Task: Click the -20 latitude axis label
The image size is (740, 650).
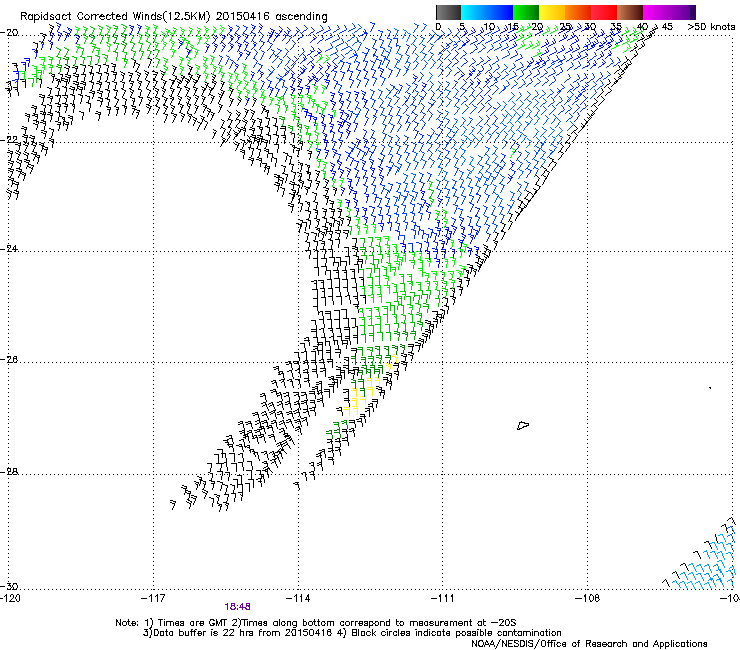Action: tap(9, 33)
